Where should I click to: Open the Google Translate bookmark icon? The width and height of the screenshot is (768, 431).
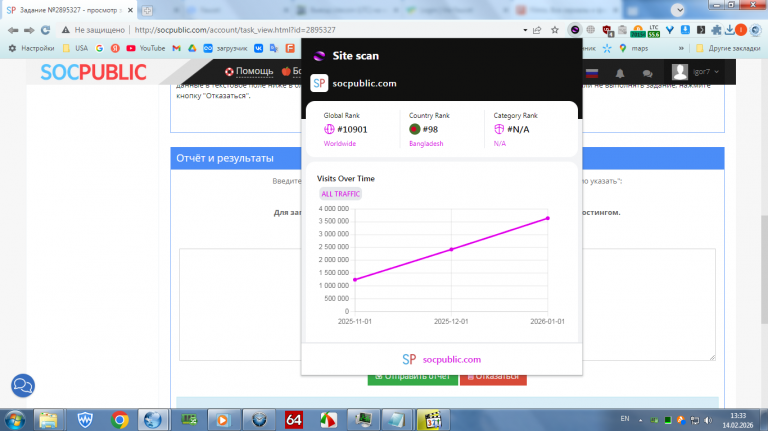(274, 48)
